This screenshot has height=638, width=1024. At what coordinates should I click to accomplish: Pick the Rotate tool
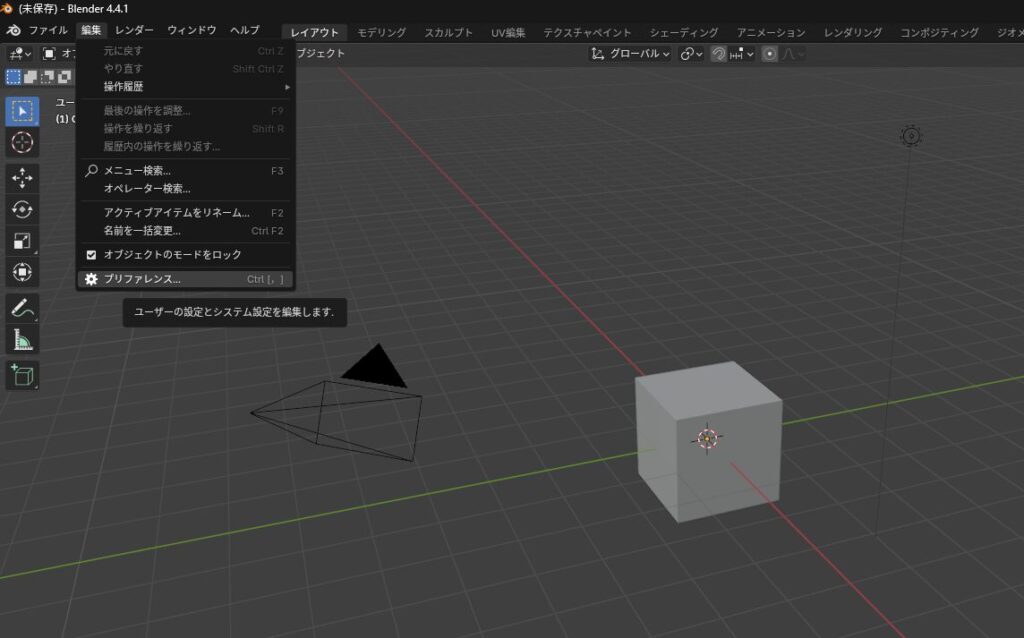tap(22, 209)
